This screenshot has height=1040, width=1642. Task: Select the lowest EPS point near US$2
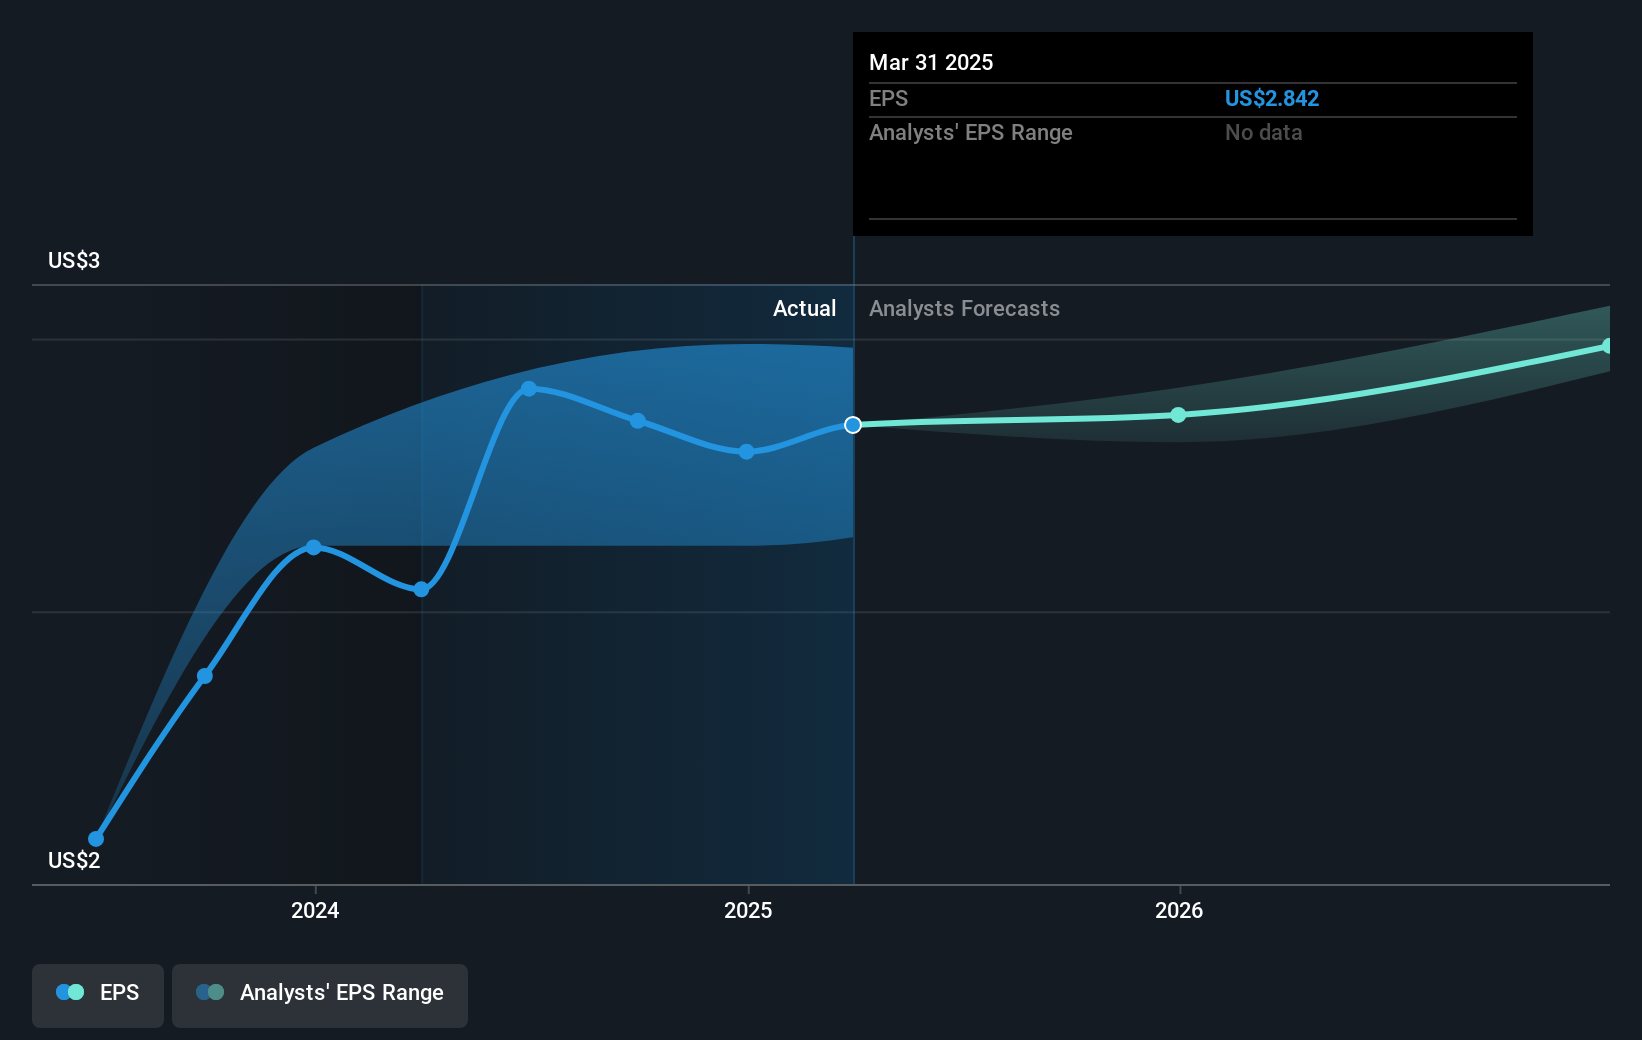pos(96,839)
